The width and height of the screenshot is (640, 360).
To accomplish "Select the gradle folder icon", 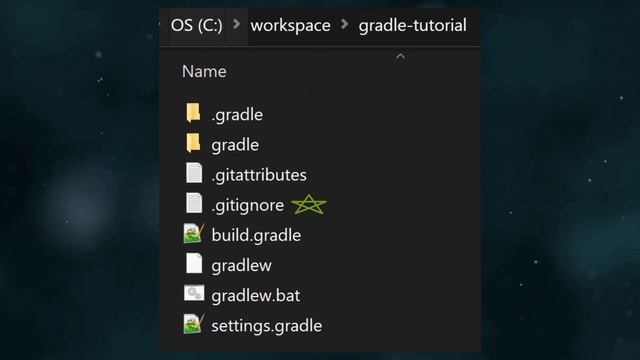I will (x=193, y=143).
